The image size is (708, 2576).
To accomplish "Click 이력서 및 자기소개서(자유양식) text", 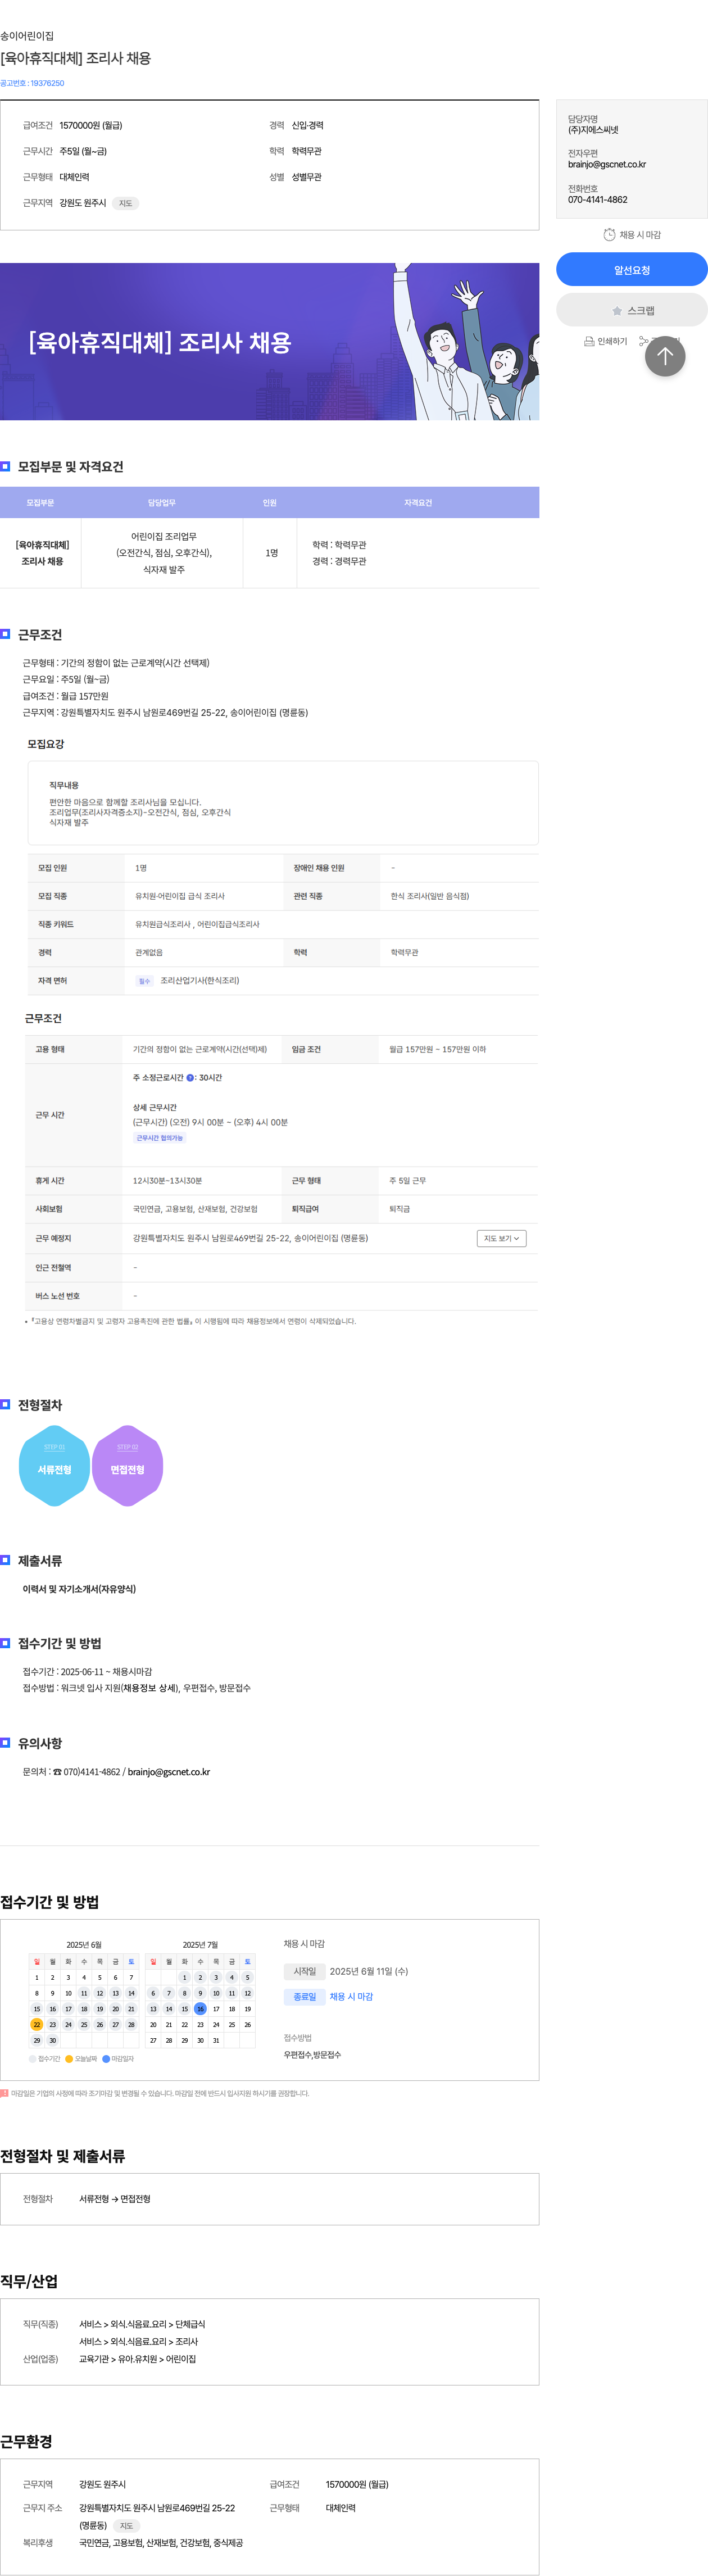I will coord(79,1588).
